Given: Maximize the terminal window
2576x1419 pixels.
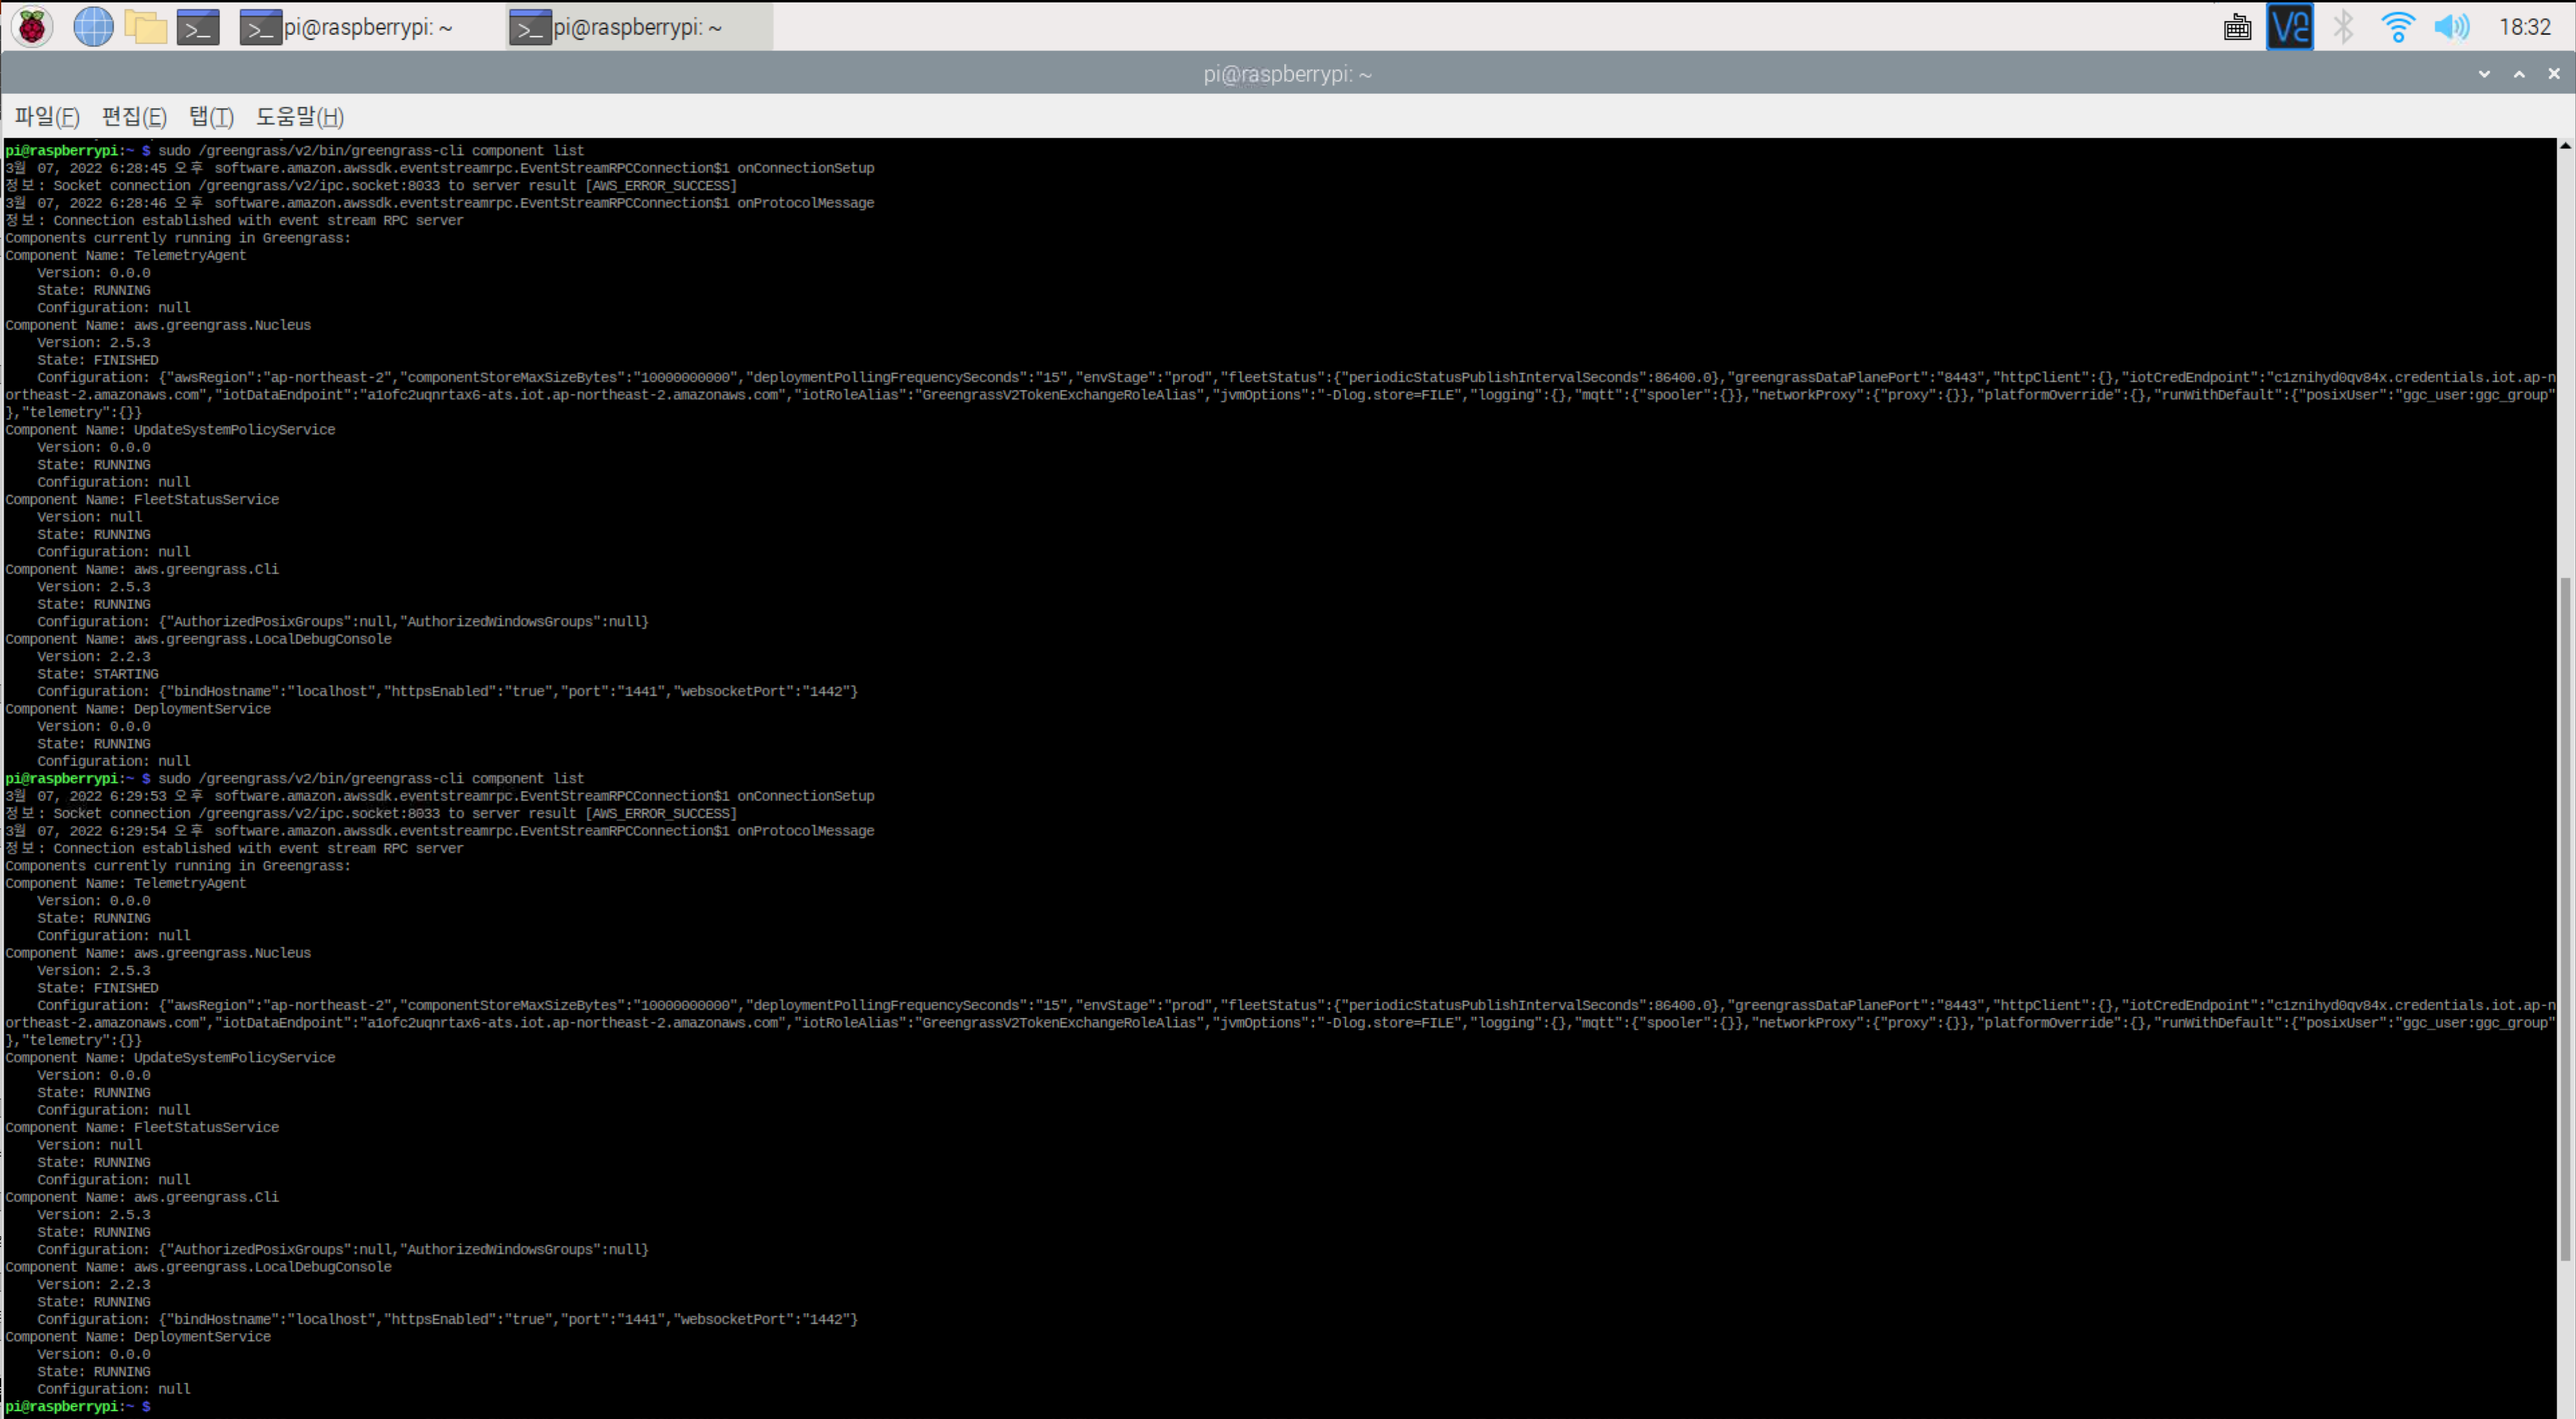Looking at the screenshot, I should [x=2519, y=74].
